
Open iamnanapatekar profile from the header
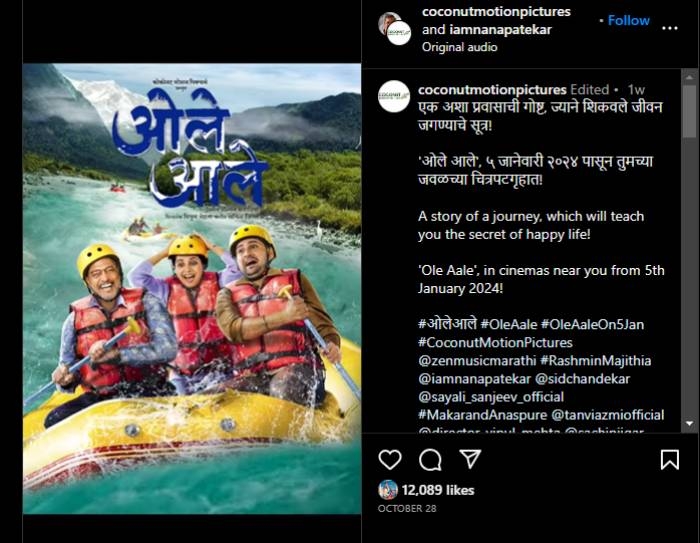tap(500, 29)
